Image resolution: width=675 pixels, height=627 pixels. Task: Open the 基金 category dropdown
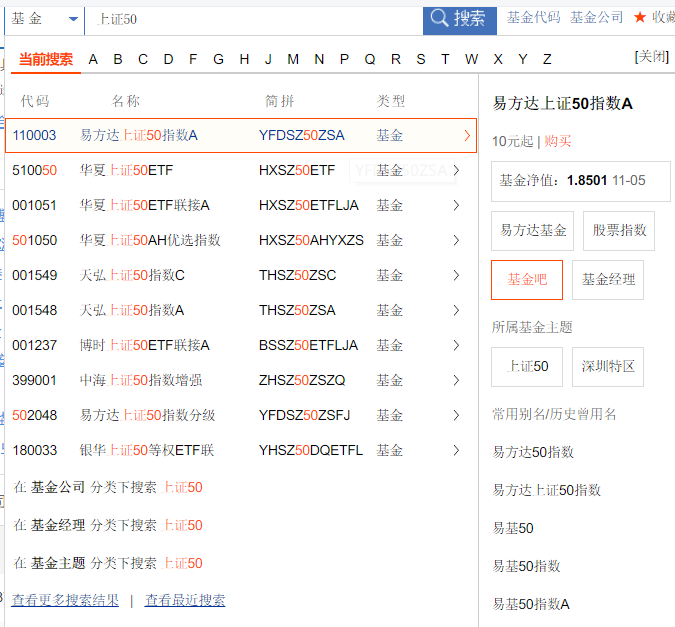(x=44, y=19)
